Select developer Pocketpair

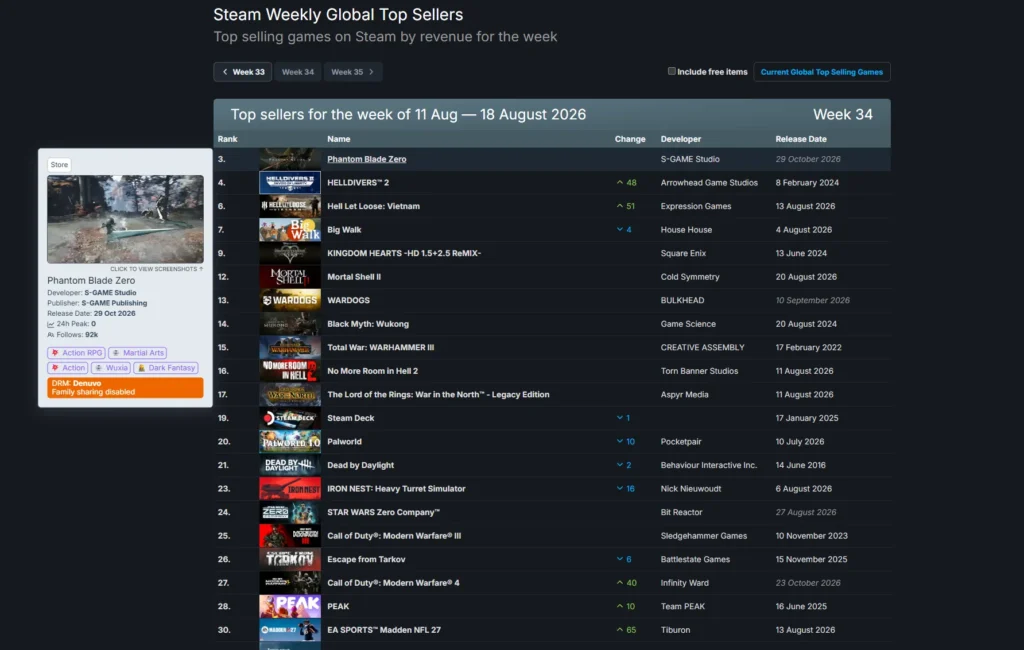[681, 441]
